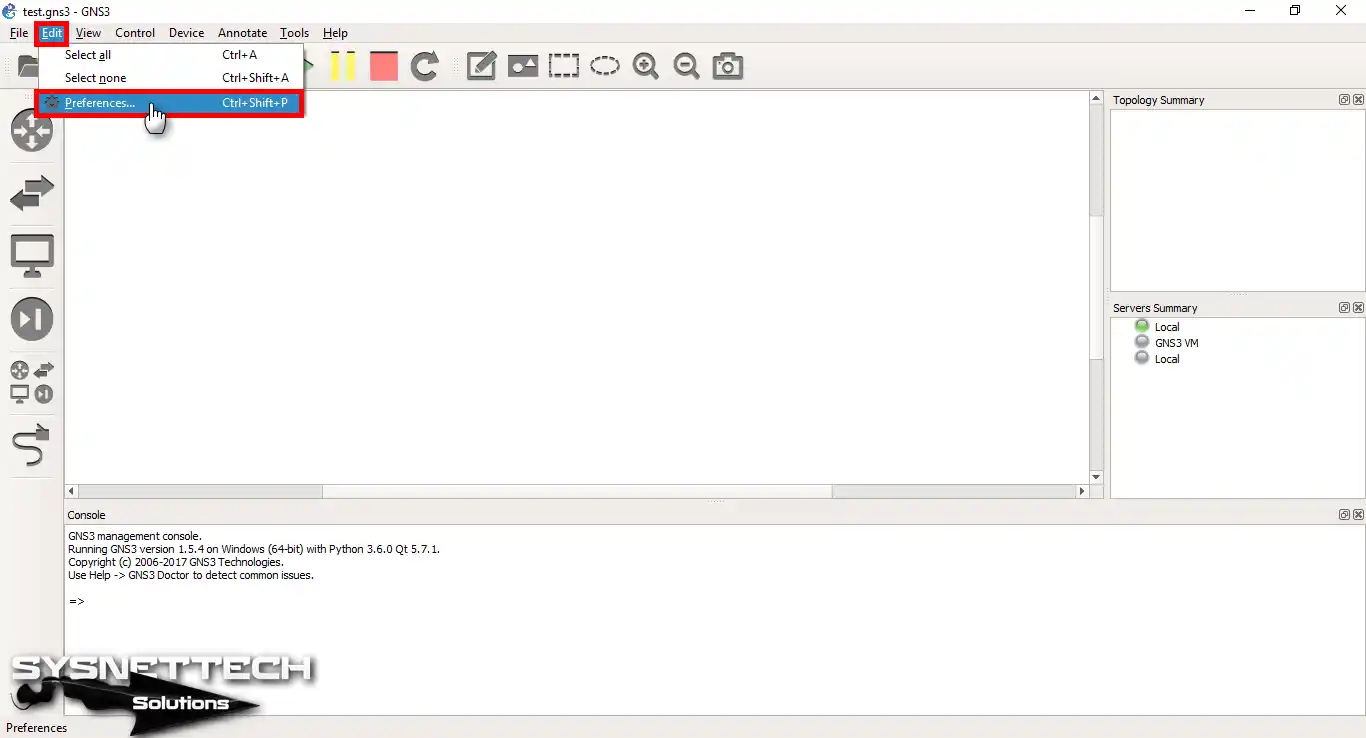Image resolution: width=1366 pixels, height=738 pixels.
Task: Browse security devices sidebar icon
Action: point(32,319)
